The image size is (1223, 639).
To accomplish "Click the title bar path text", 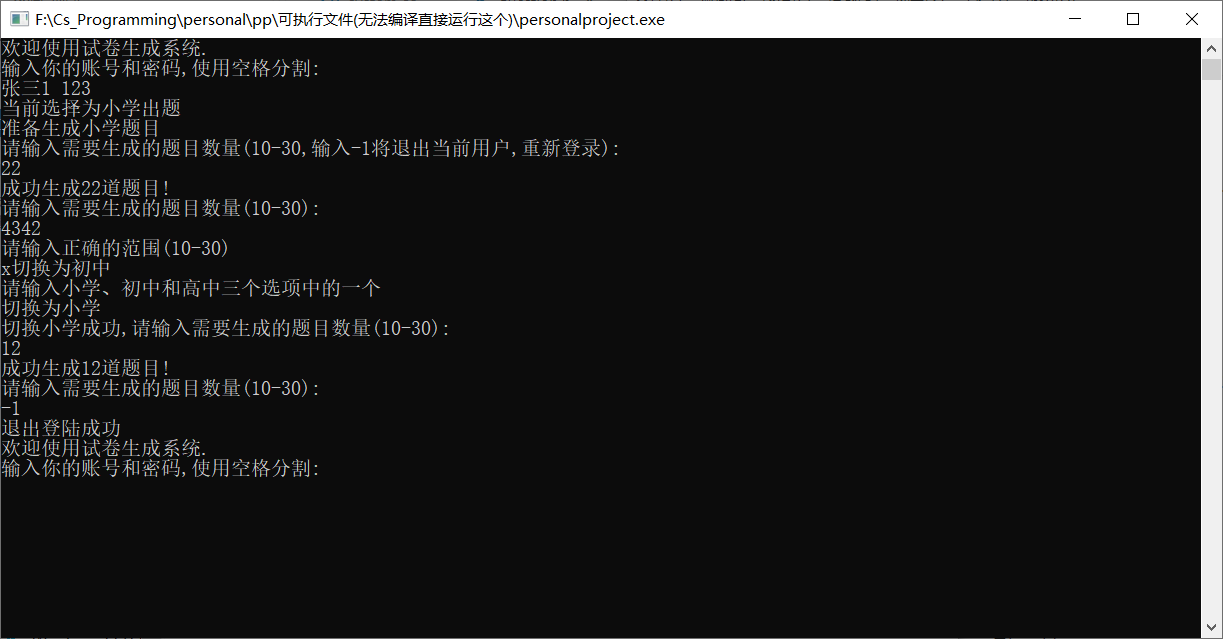I will [x=349, y=19].
